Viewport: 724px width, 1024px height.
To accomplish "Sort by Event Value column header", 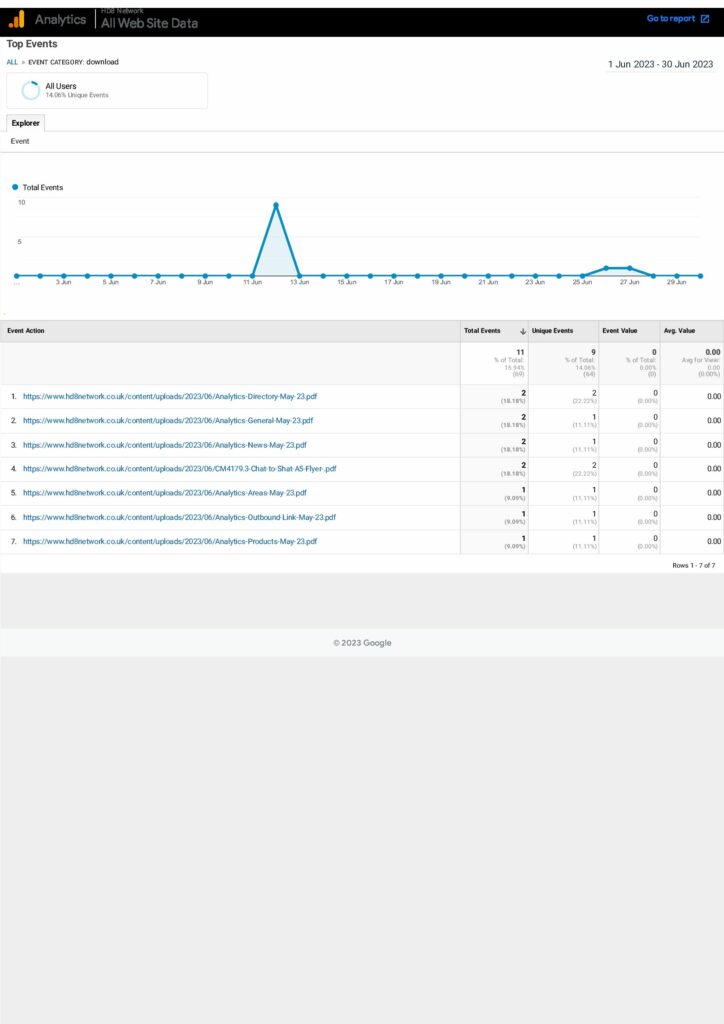I will [619, 331].
